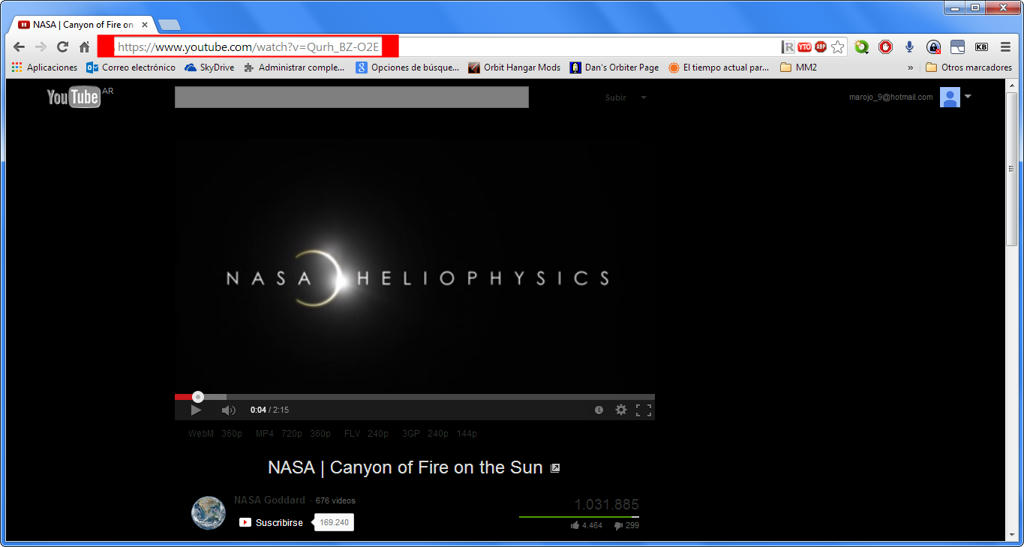1024x547 pixels.
Task: Show hidden bookmarks with » chevron
Action: pyautogui.click(x=910, y=67)
